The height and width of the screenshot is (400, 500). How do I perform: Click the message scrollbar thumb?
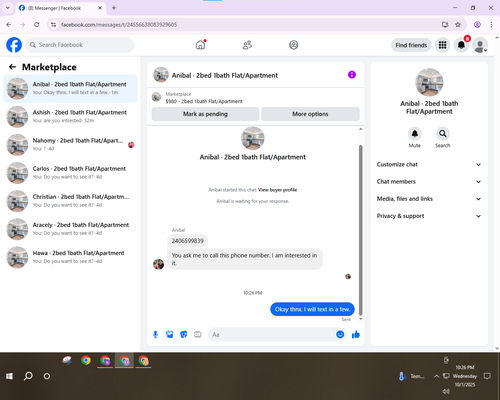point(360,230)
